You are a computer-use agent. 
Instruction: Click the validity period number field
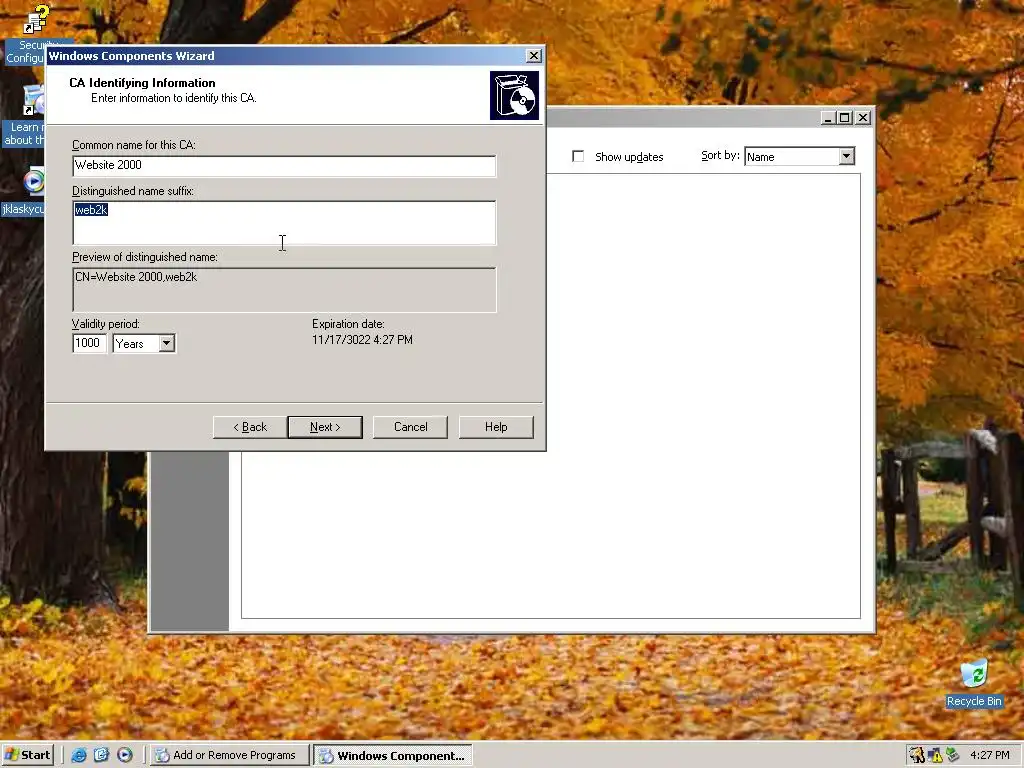coord(89,344)
